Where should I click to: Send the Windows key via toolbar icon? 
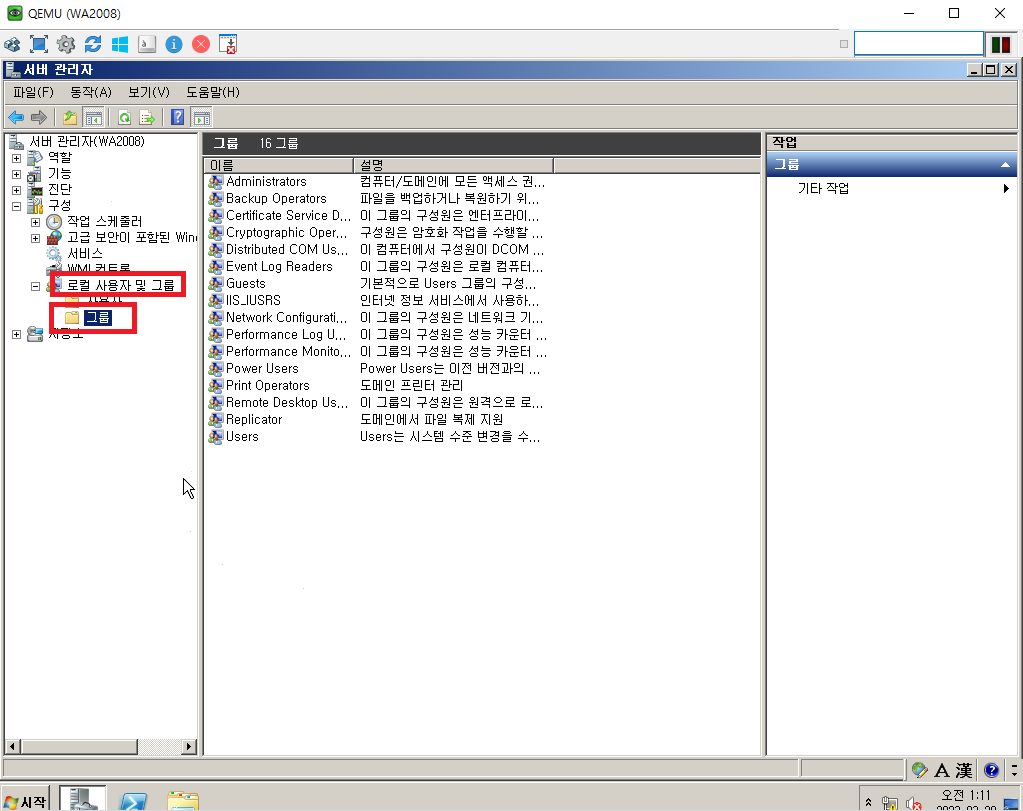(x=120, y=44)
